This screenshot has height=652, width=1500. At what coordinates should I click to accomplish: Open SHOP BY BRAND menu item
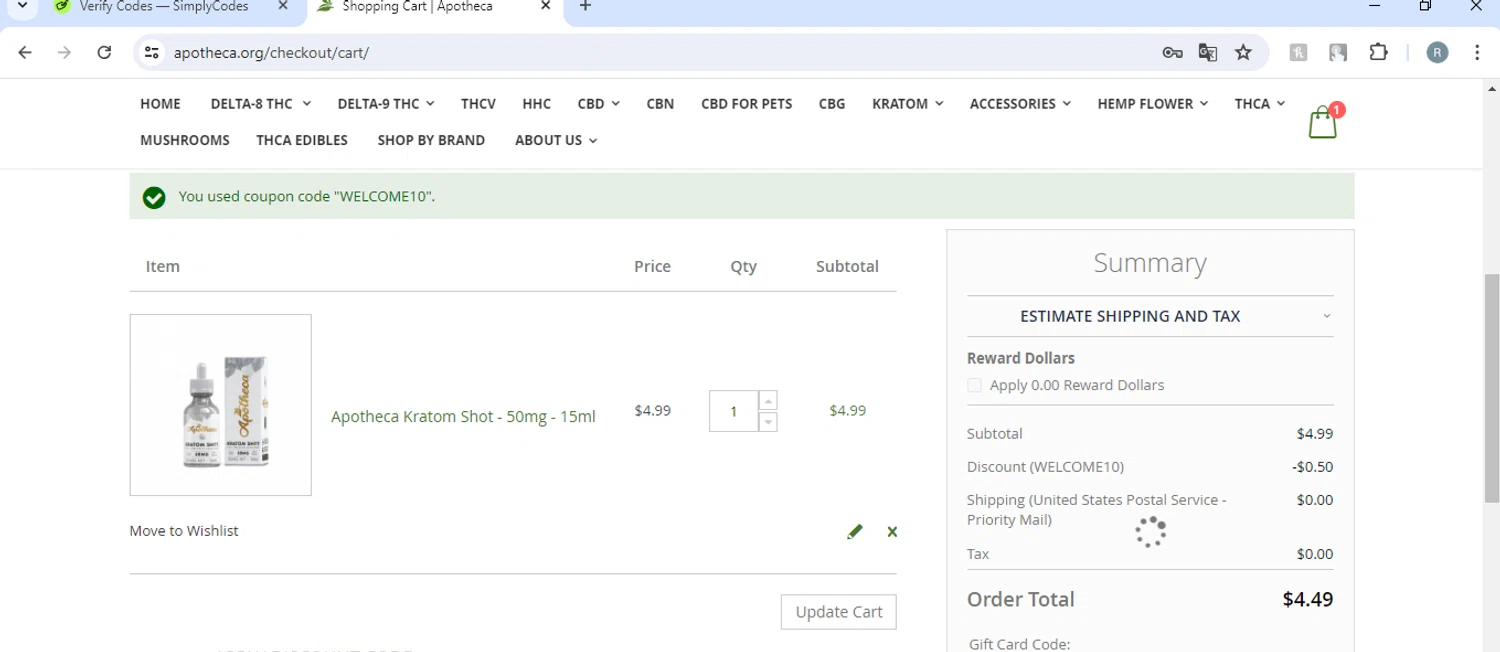431,140
